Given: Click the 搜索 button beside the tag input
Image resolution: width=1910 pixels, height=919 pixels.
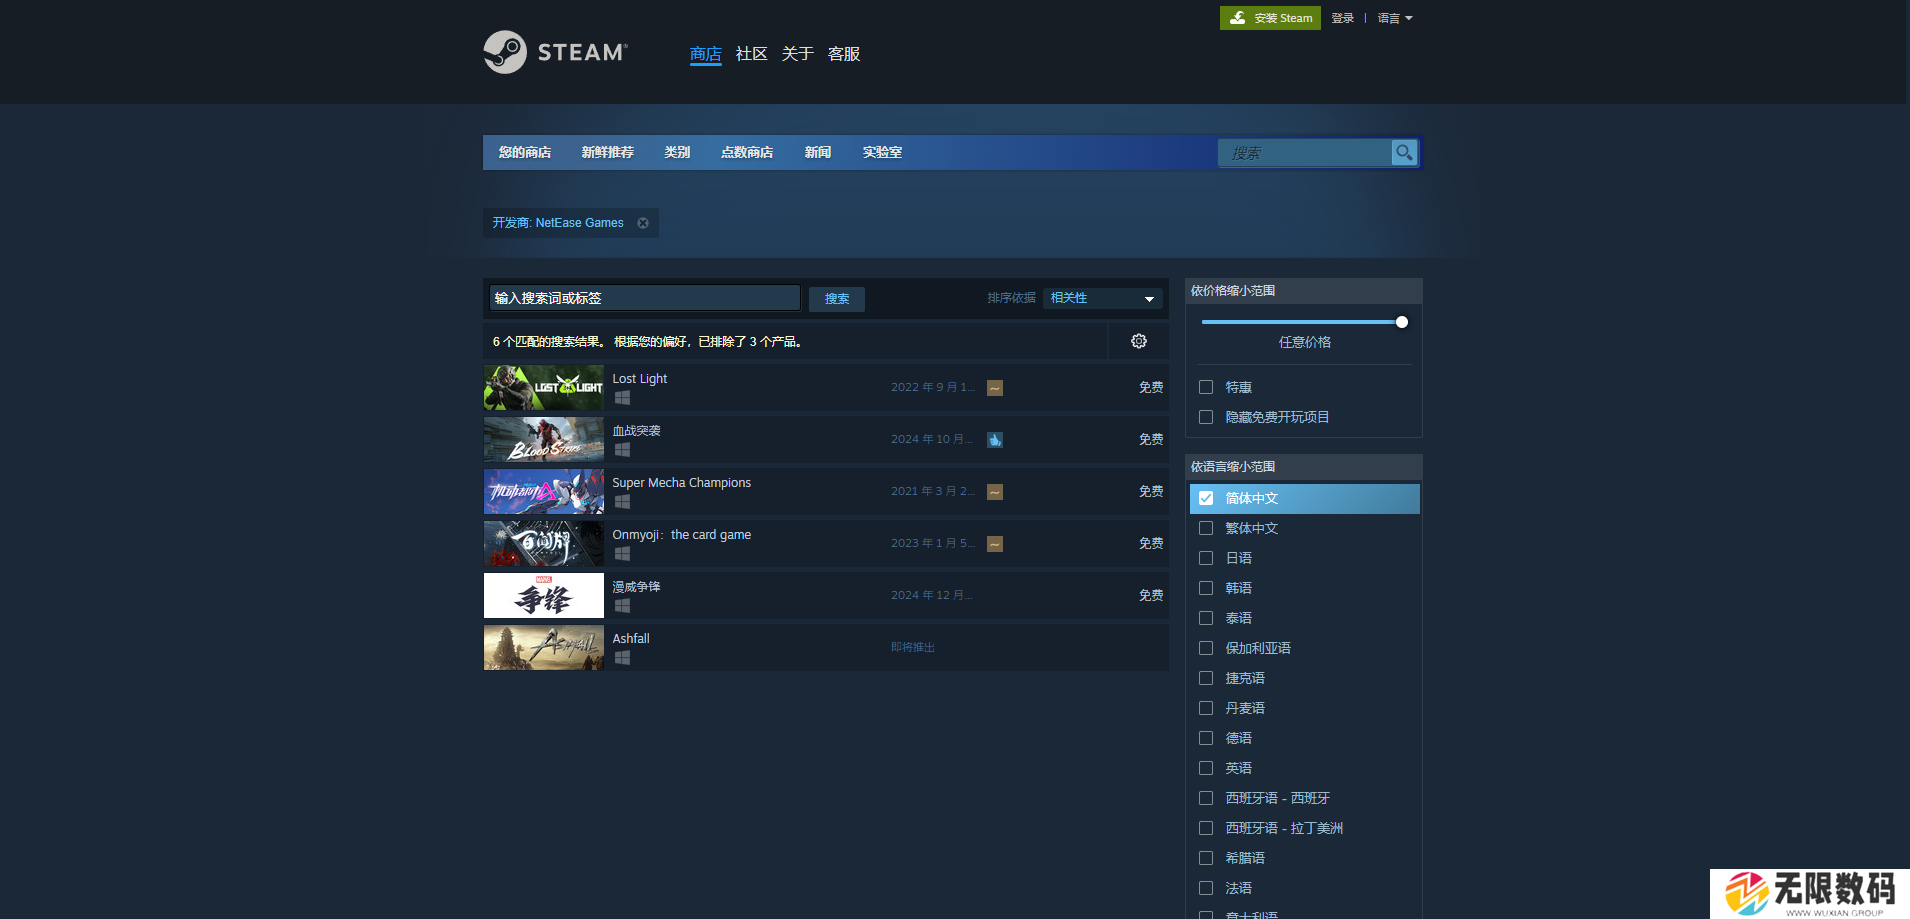Looking at the screenshot, I should [x=837, y=299].
